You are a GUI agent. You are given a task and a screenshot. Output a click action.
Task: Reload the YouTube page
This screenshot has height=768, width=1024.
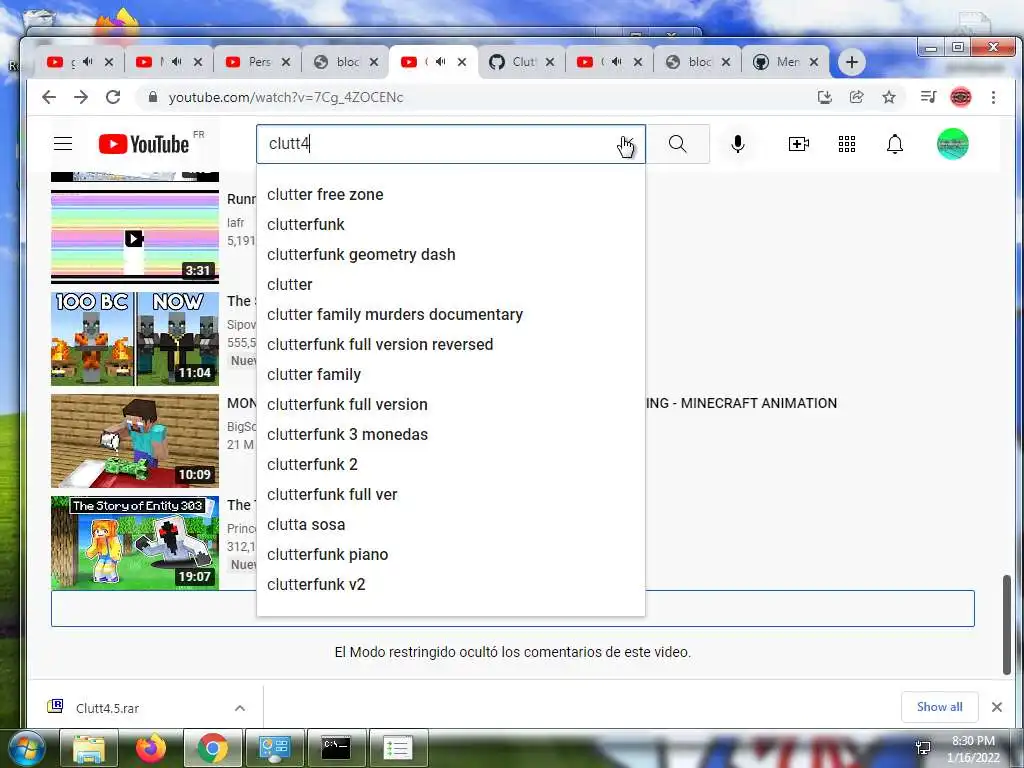tap(113, 97)
